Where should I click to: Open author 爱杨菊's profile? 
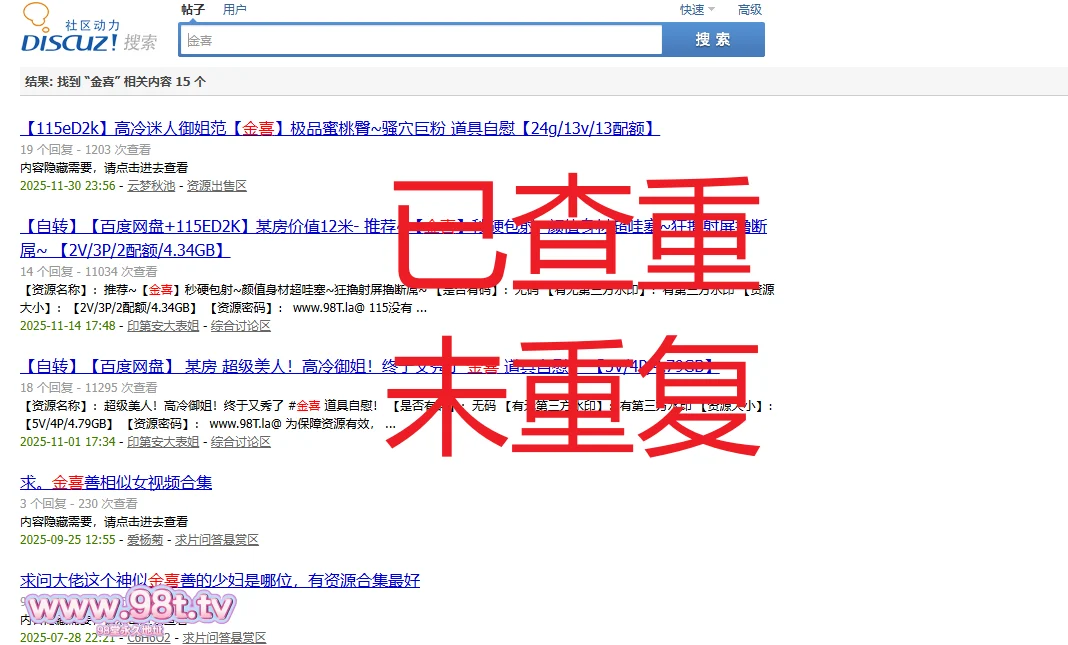tap(145, 540)
